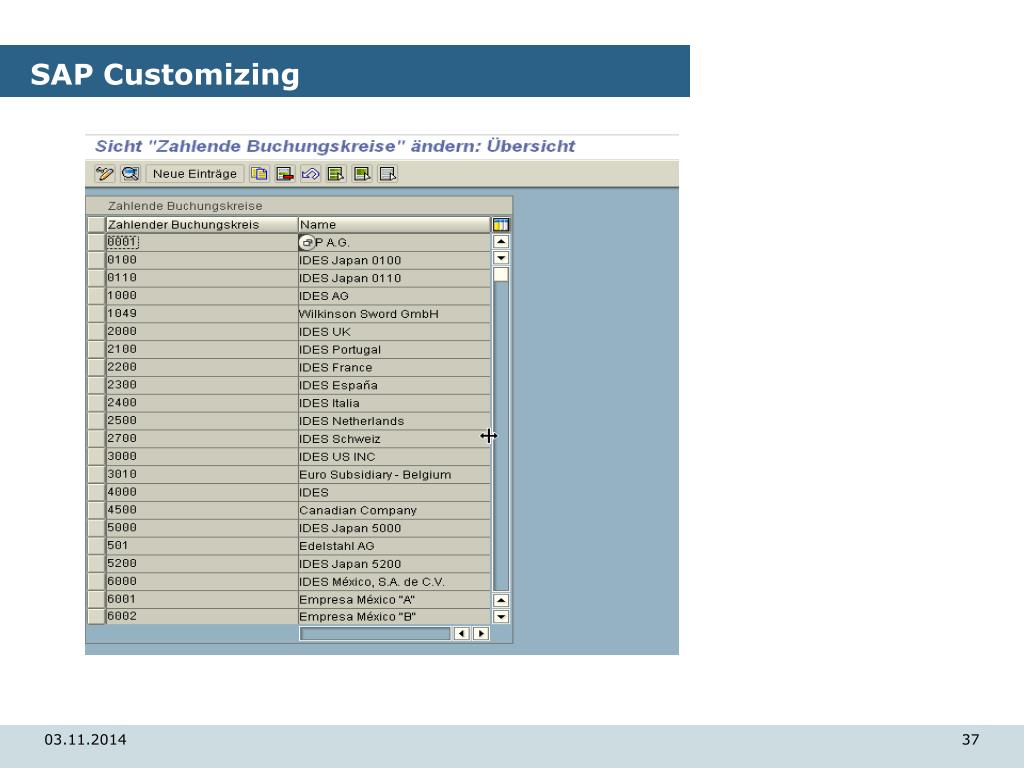Click the name cell Euro Subsidiary - Belgium
Screen dimensions: 1024x768
click(x=394, y=475)
